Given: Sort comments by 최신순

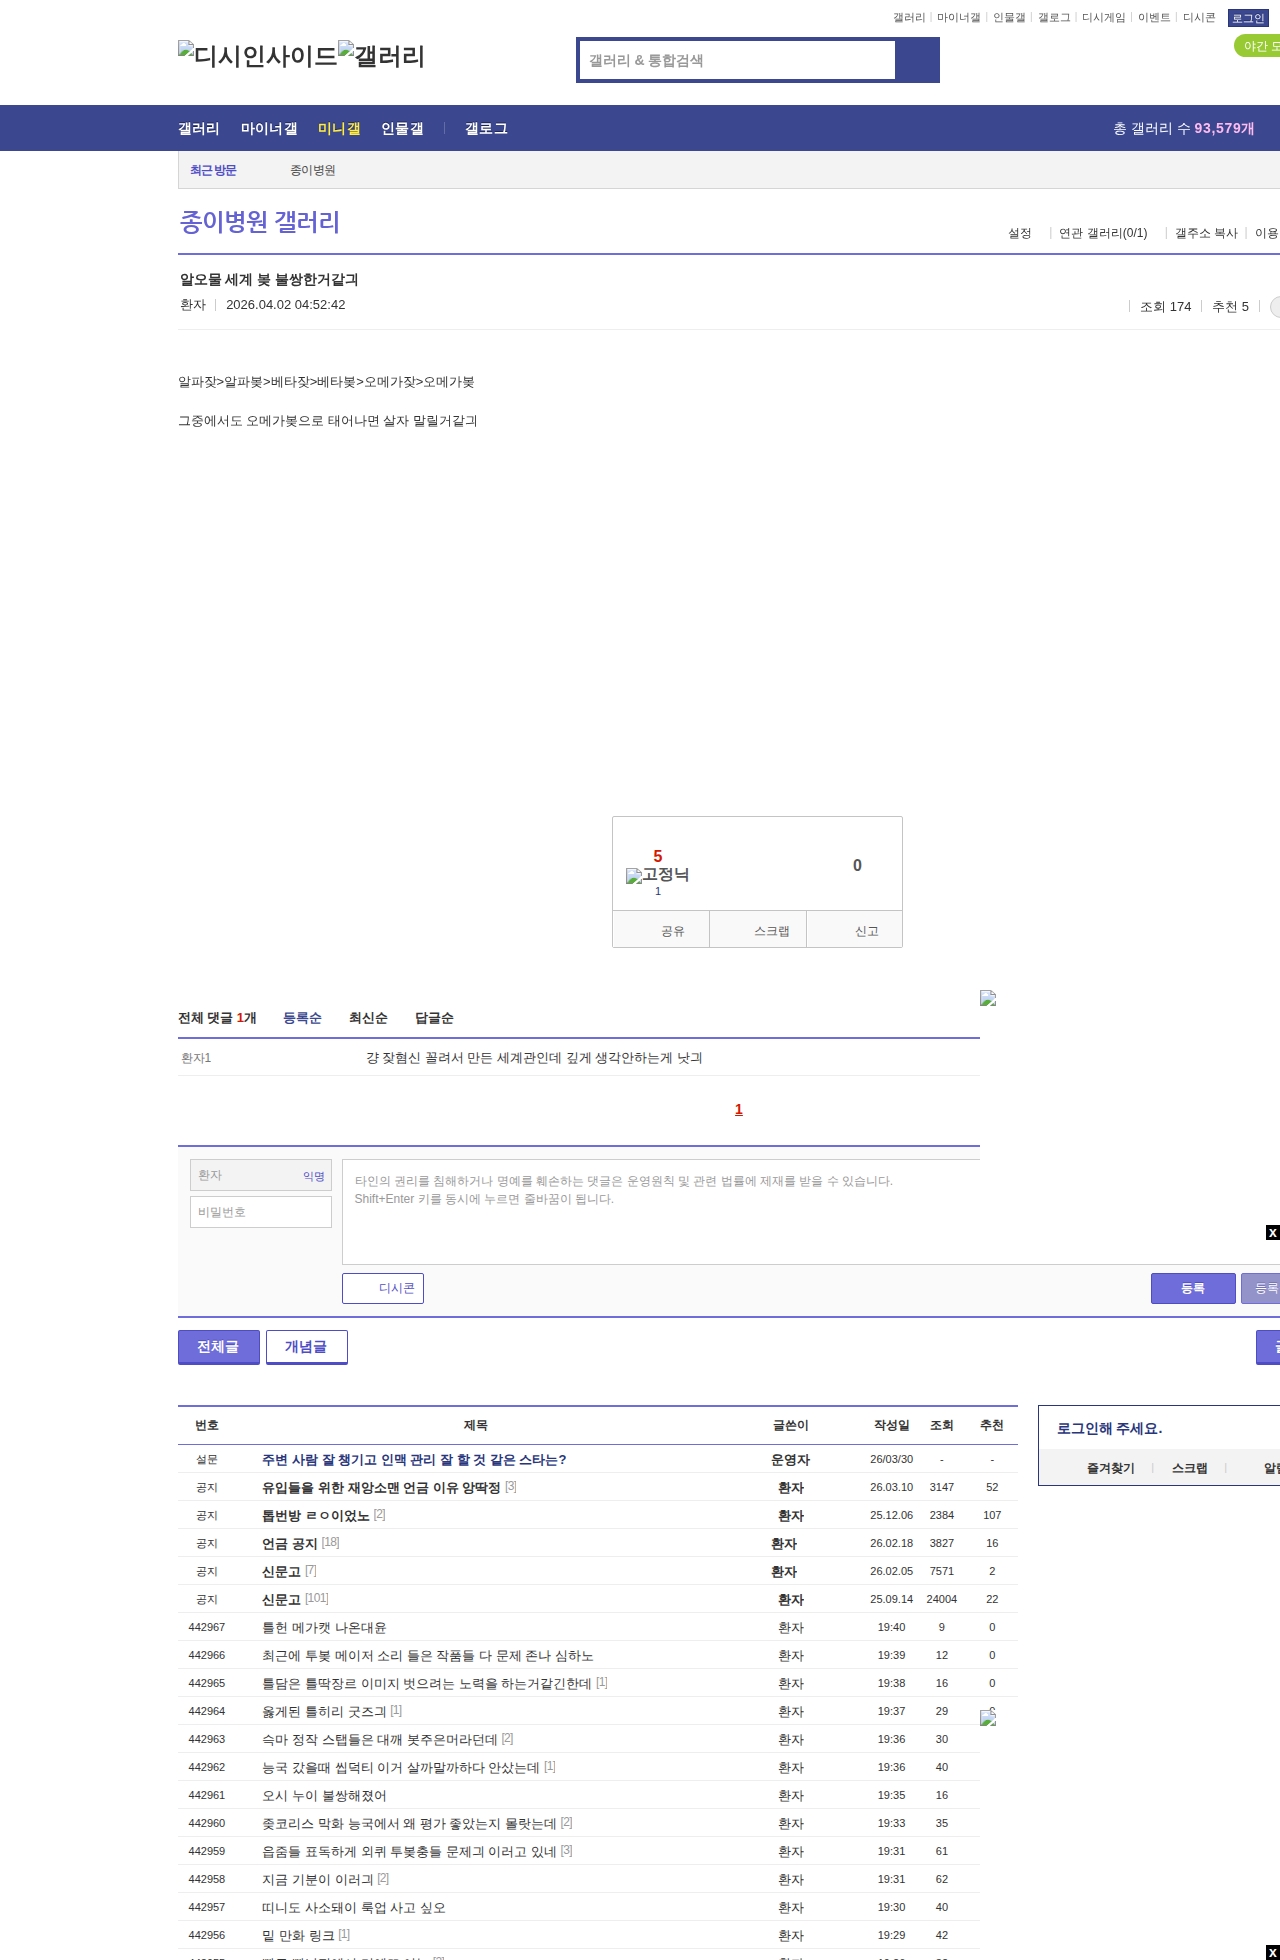Looking at the screenshot, I should click(x=368, y=1018).
